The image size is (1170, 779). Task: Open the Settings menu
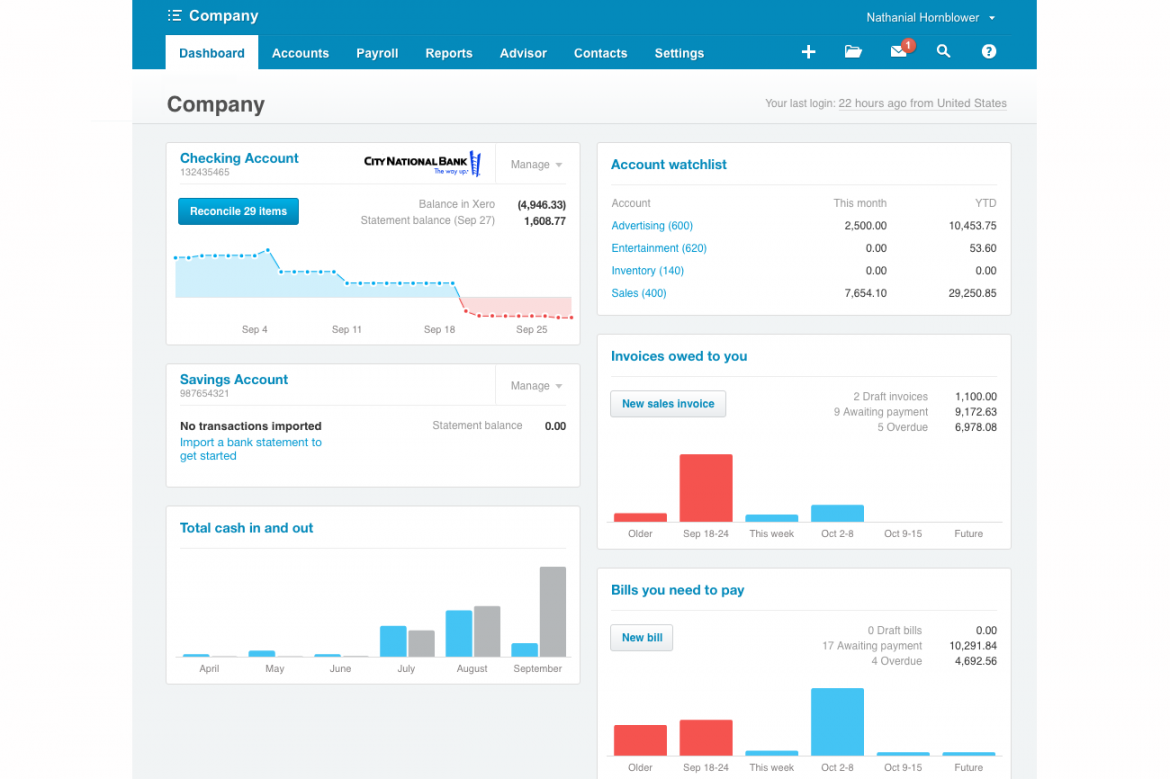click(679, 53)
